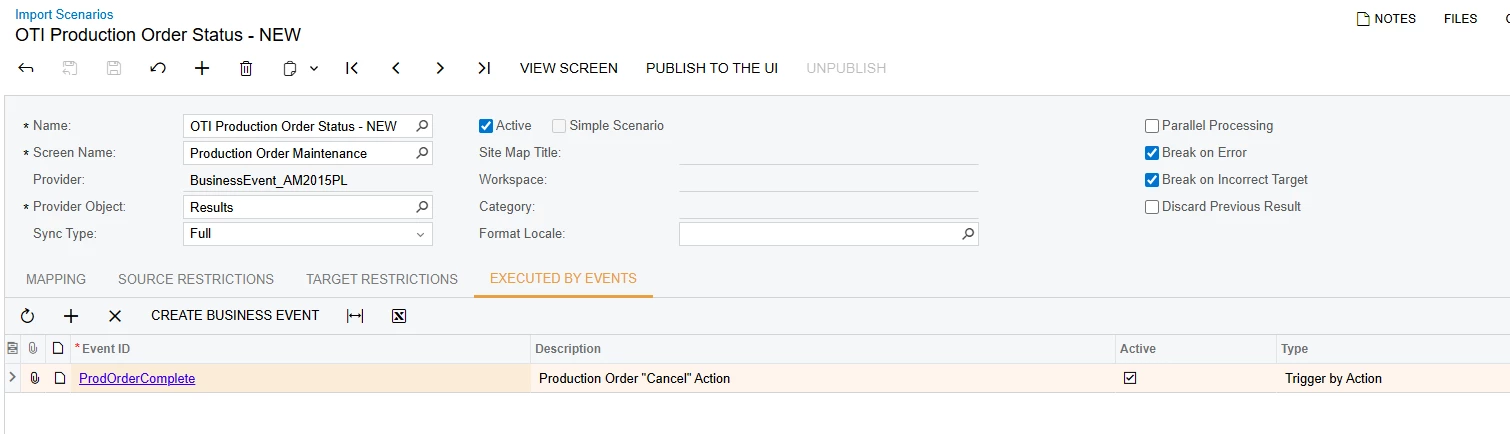This screenshot has width=1510, height=434.
Task: Enable Parallel Processing option
Action: (1152, 126)
